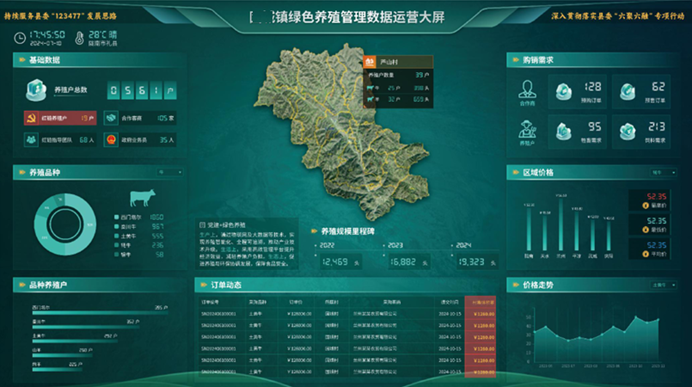Click the orange village icon on map tooltip

(x=369, y=62)
